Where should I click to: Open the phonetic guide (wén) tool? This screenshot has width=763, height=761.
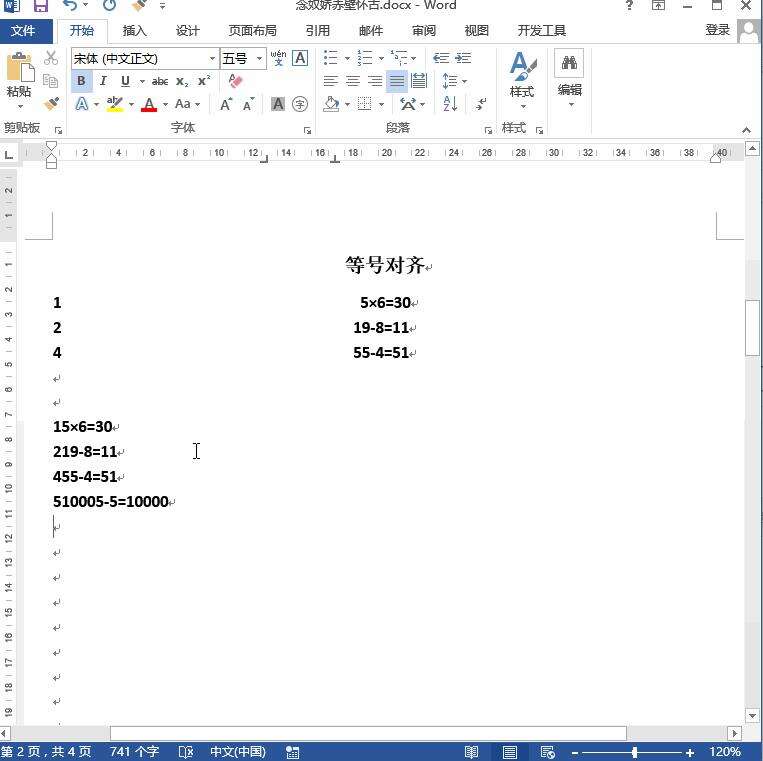pos(278,58)
